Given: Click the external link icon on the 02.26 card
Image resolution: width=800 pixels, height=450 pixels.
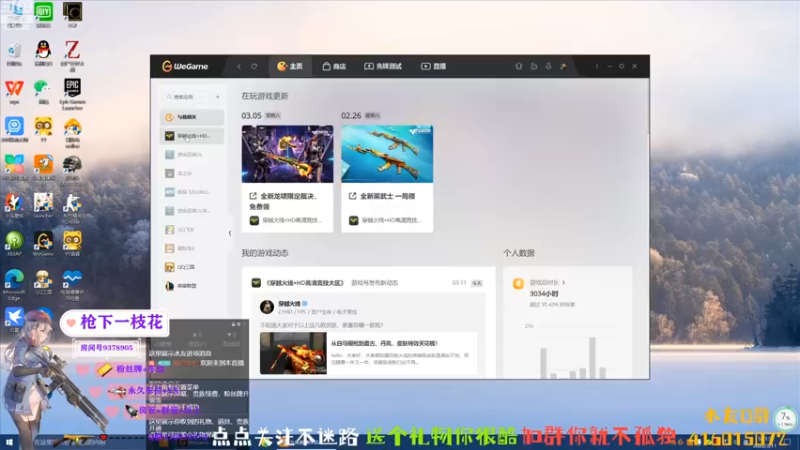Looking at the screenshot, I should coord(353,196).
